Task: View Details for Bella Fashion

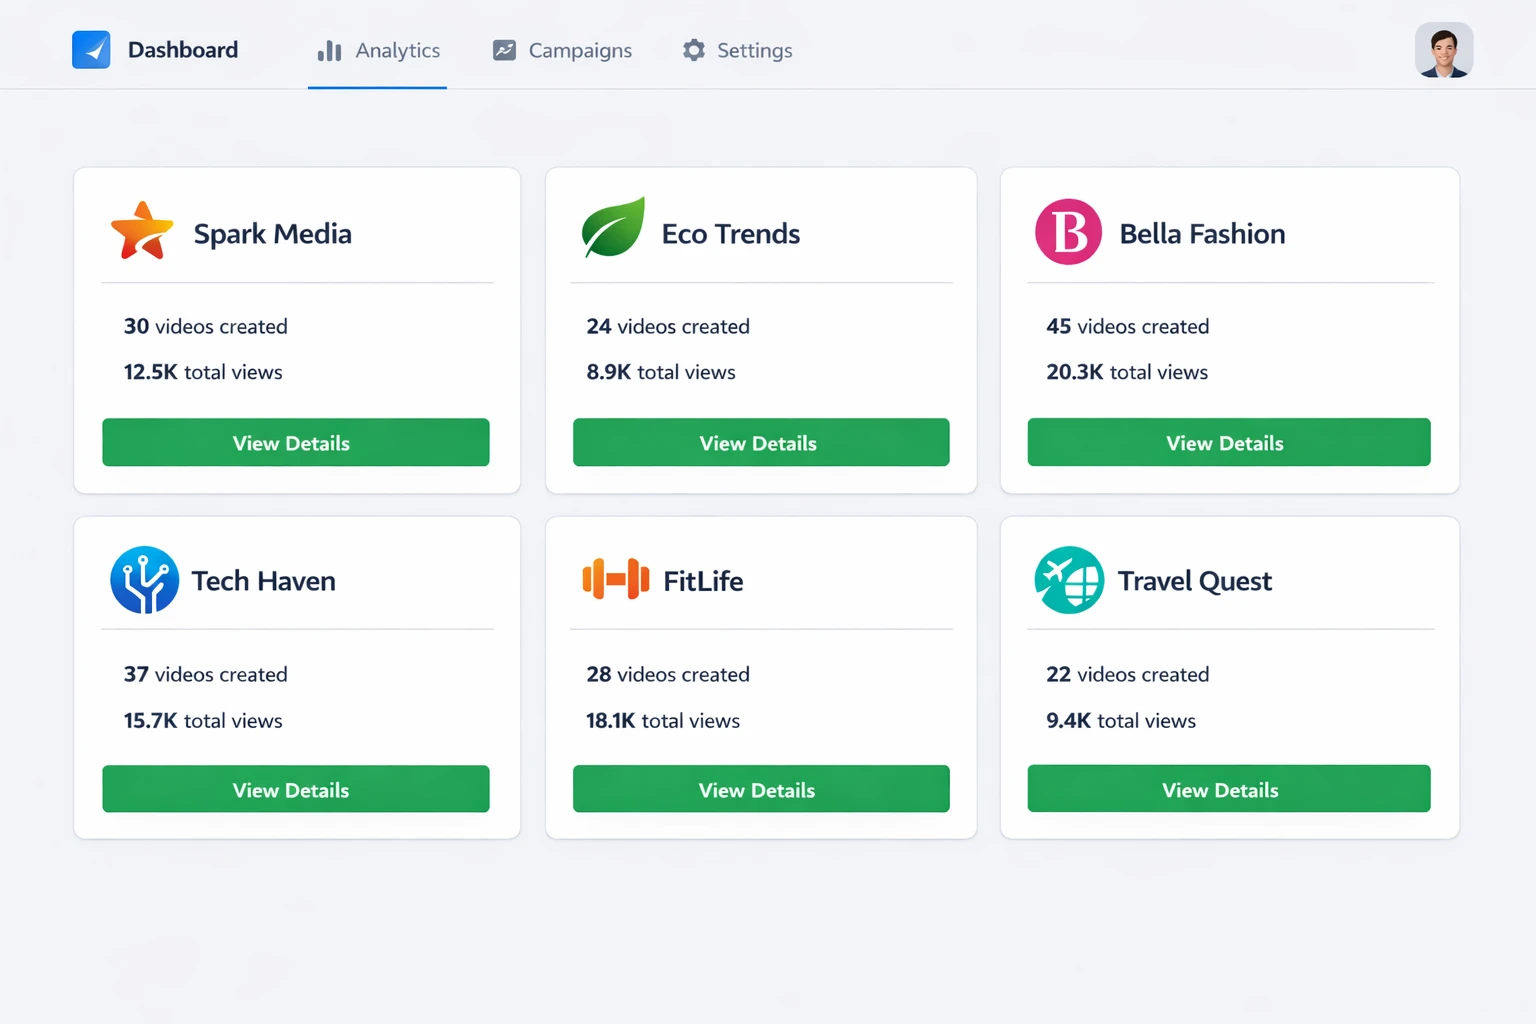Action: pyautogui.click(x=1228, y=442)
